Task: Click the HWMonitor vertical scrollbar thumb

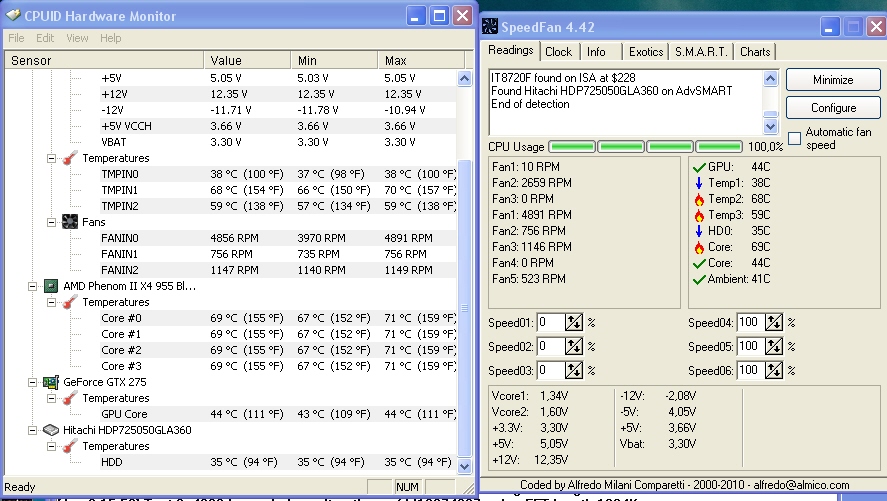Action: 464,308
